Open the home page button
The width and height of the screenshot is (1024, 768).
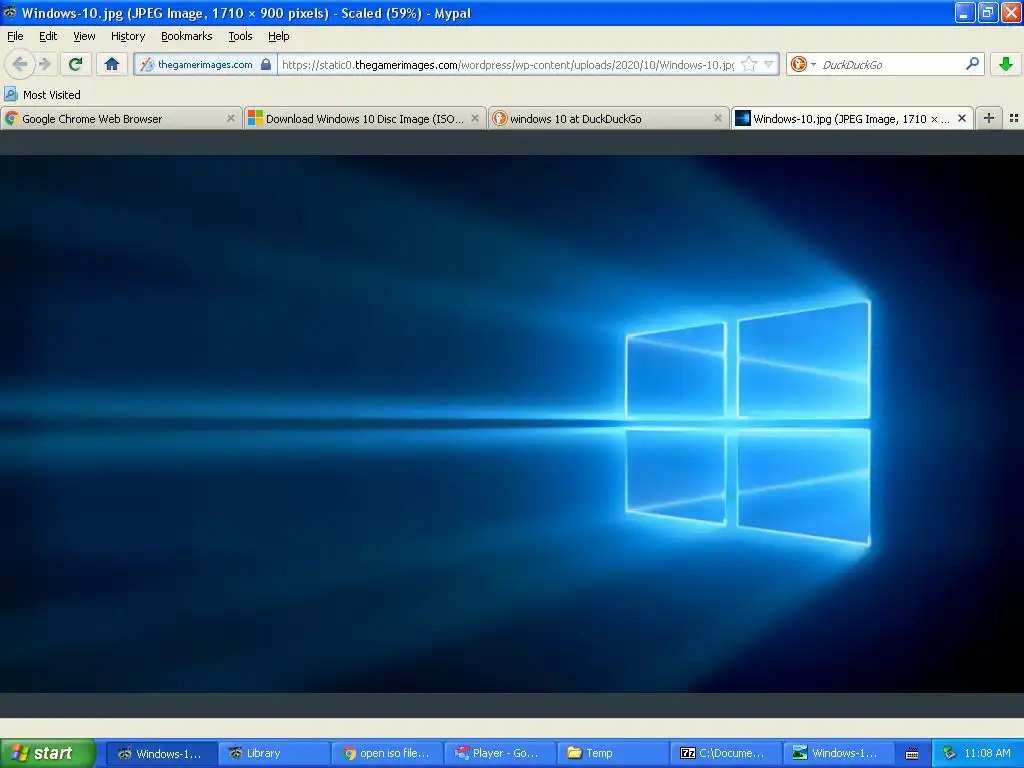(x=112, y=64)
